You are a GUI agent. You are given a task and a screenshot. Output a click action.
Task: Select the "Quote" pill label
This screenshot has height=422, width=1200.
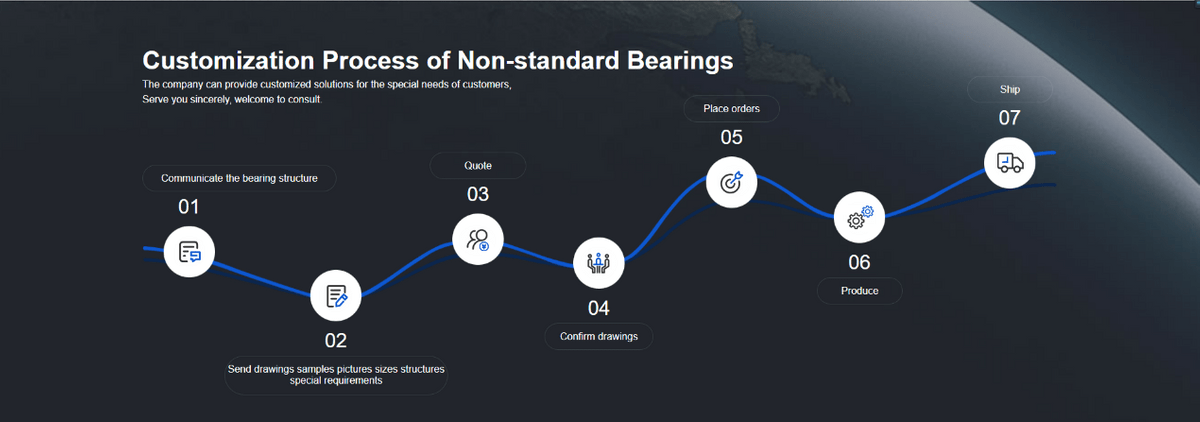click(x=478, y=165)
